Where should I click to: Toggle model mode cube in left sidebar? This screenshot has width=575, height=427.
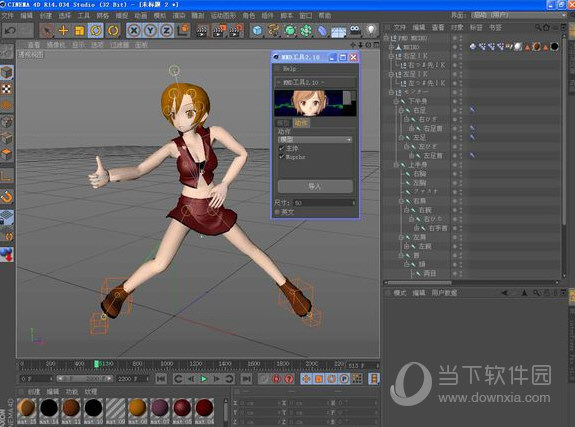click(x=7, y=73)
